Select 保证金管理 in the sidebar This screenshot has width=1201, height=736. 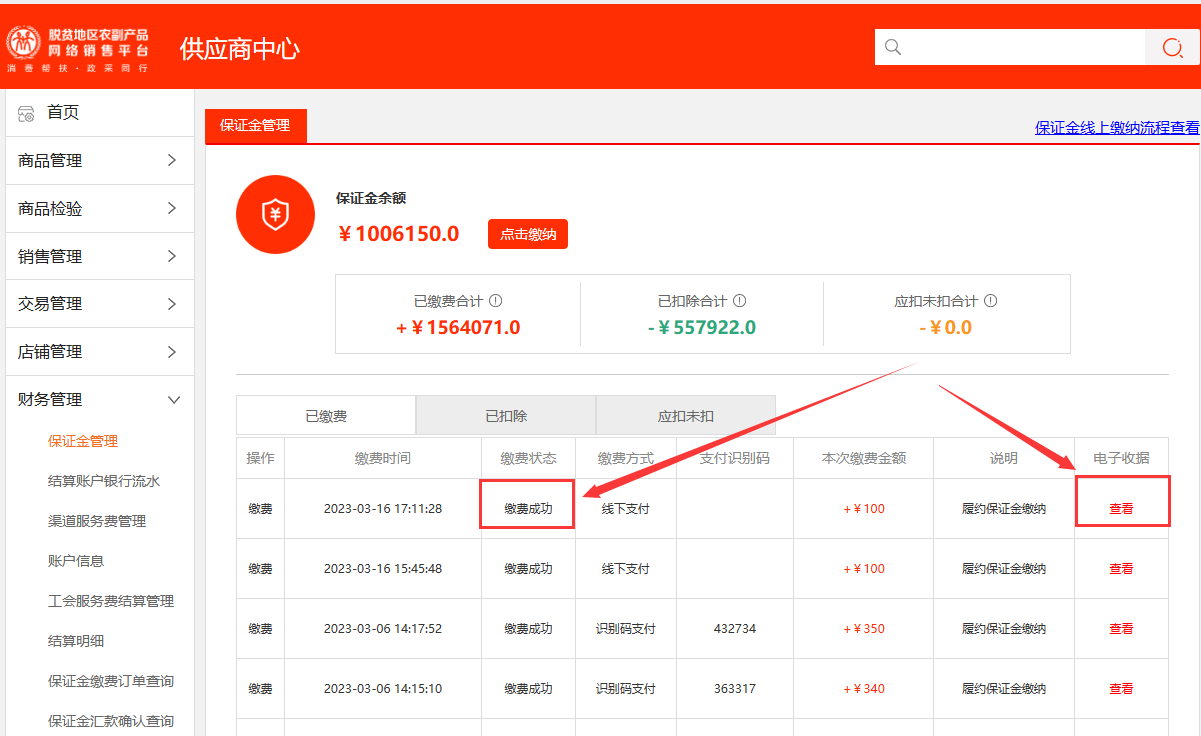(x=83, y=441)
